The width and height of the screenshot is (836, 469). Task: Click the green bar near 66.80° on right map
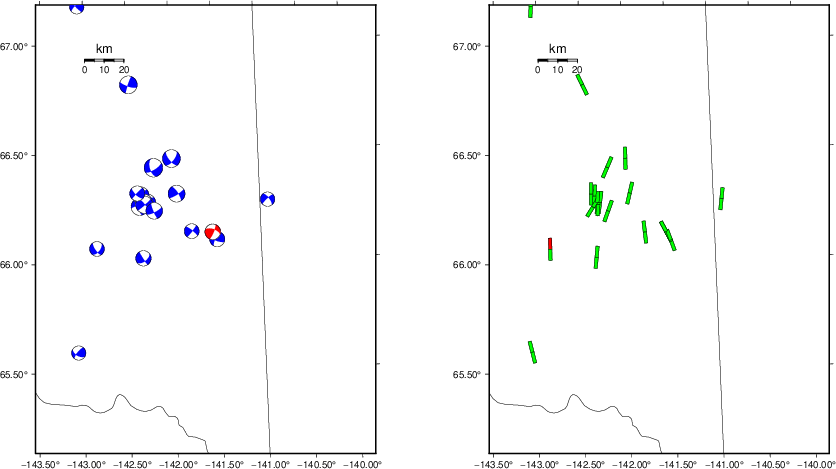coord(582,85)
